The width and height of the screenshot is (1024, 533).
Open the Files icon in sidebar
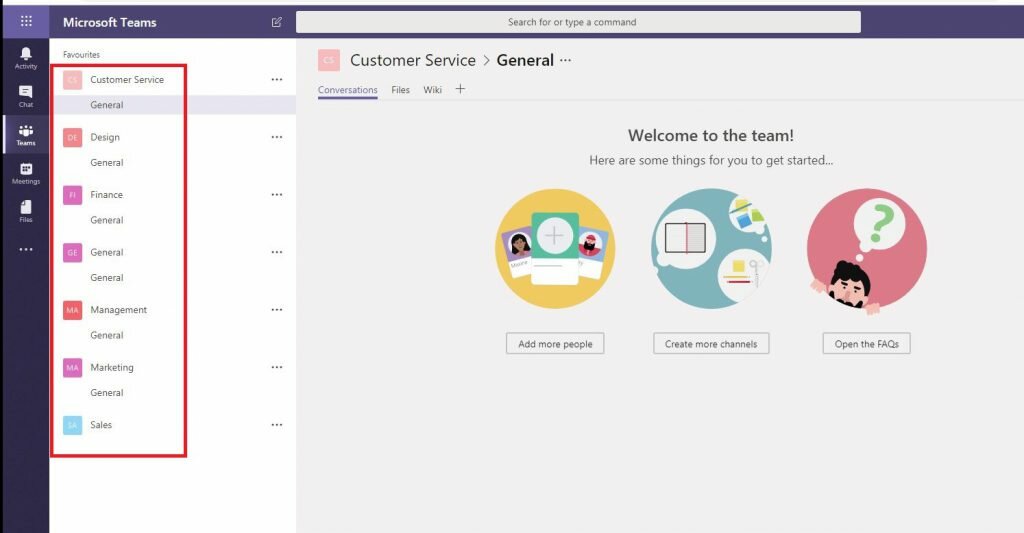25,211
